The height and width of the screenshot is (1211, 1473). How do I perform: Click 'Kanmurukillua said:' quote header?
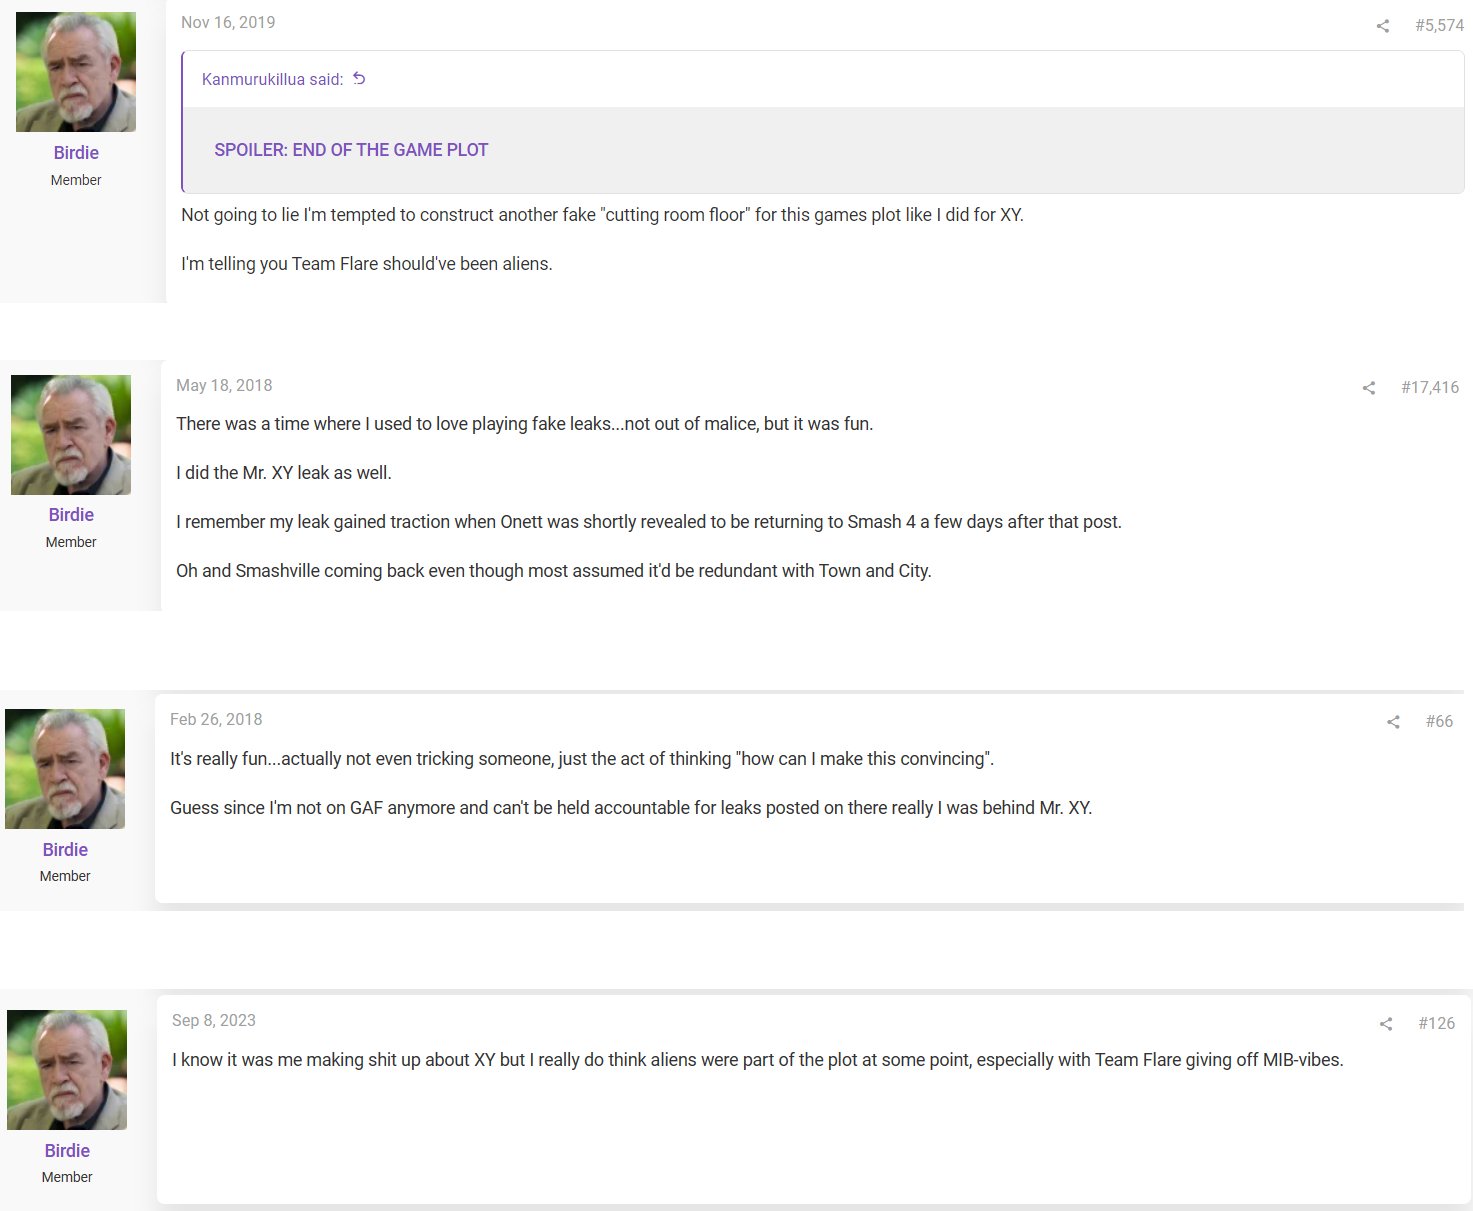272,79
